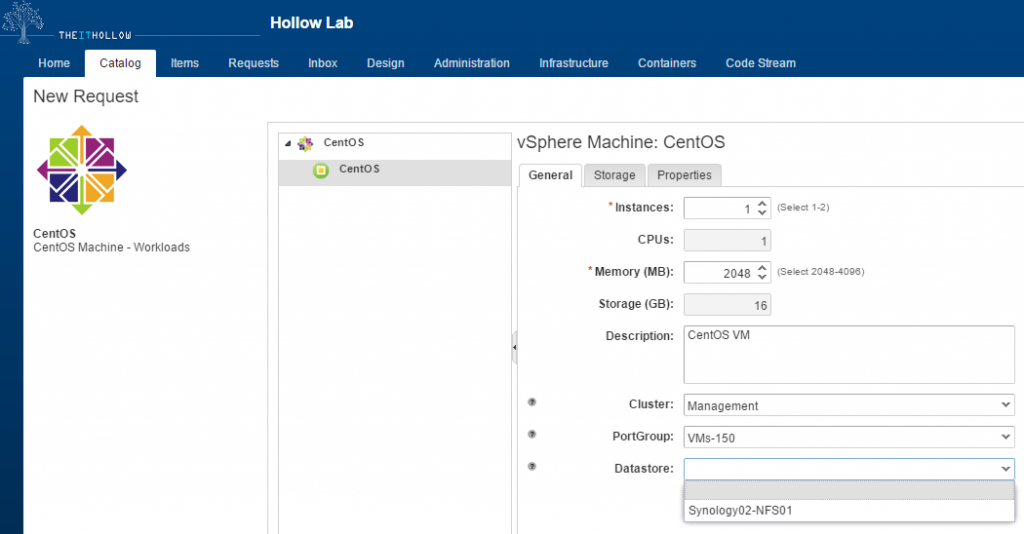Go to the Administration tab
The width and height of the screenshot is (1024, 534).
click(471, 63)
